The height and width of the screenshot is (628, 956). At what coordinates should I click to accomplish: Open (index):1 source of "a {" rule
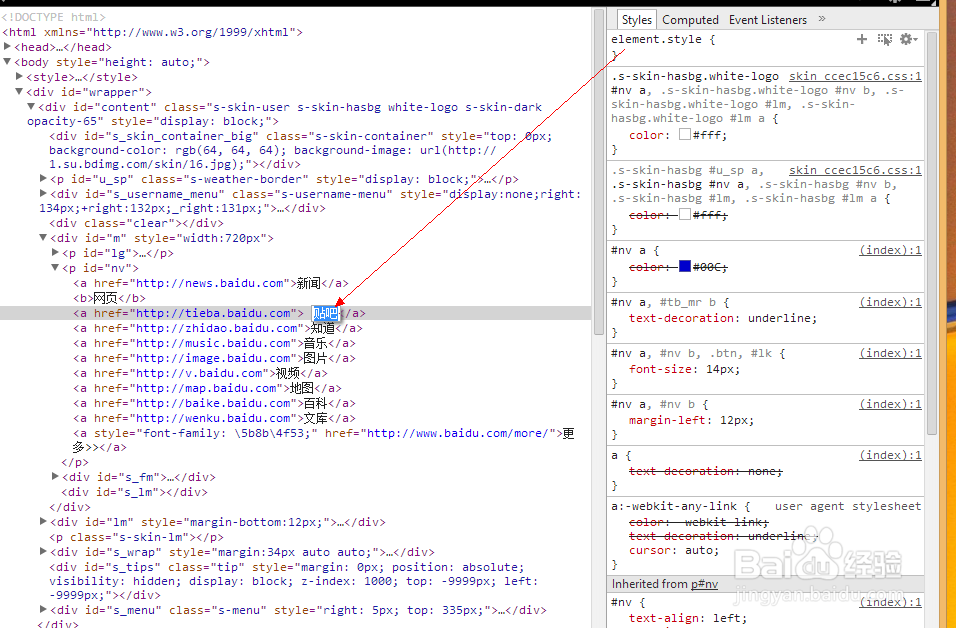click(x=890, y=455)
